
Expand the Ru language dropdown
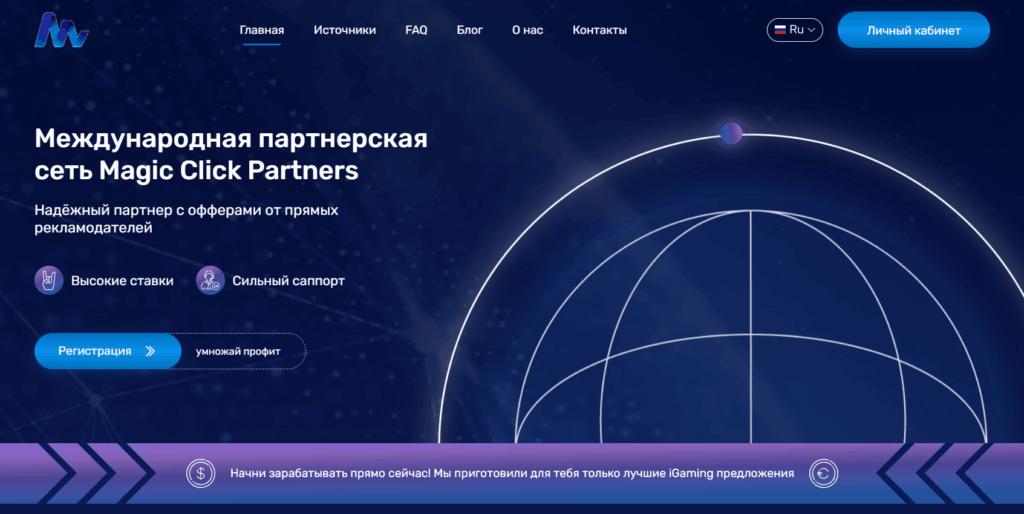(795, 30)
